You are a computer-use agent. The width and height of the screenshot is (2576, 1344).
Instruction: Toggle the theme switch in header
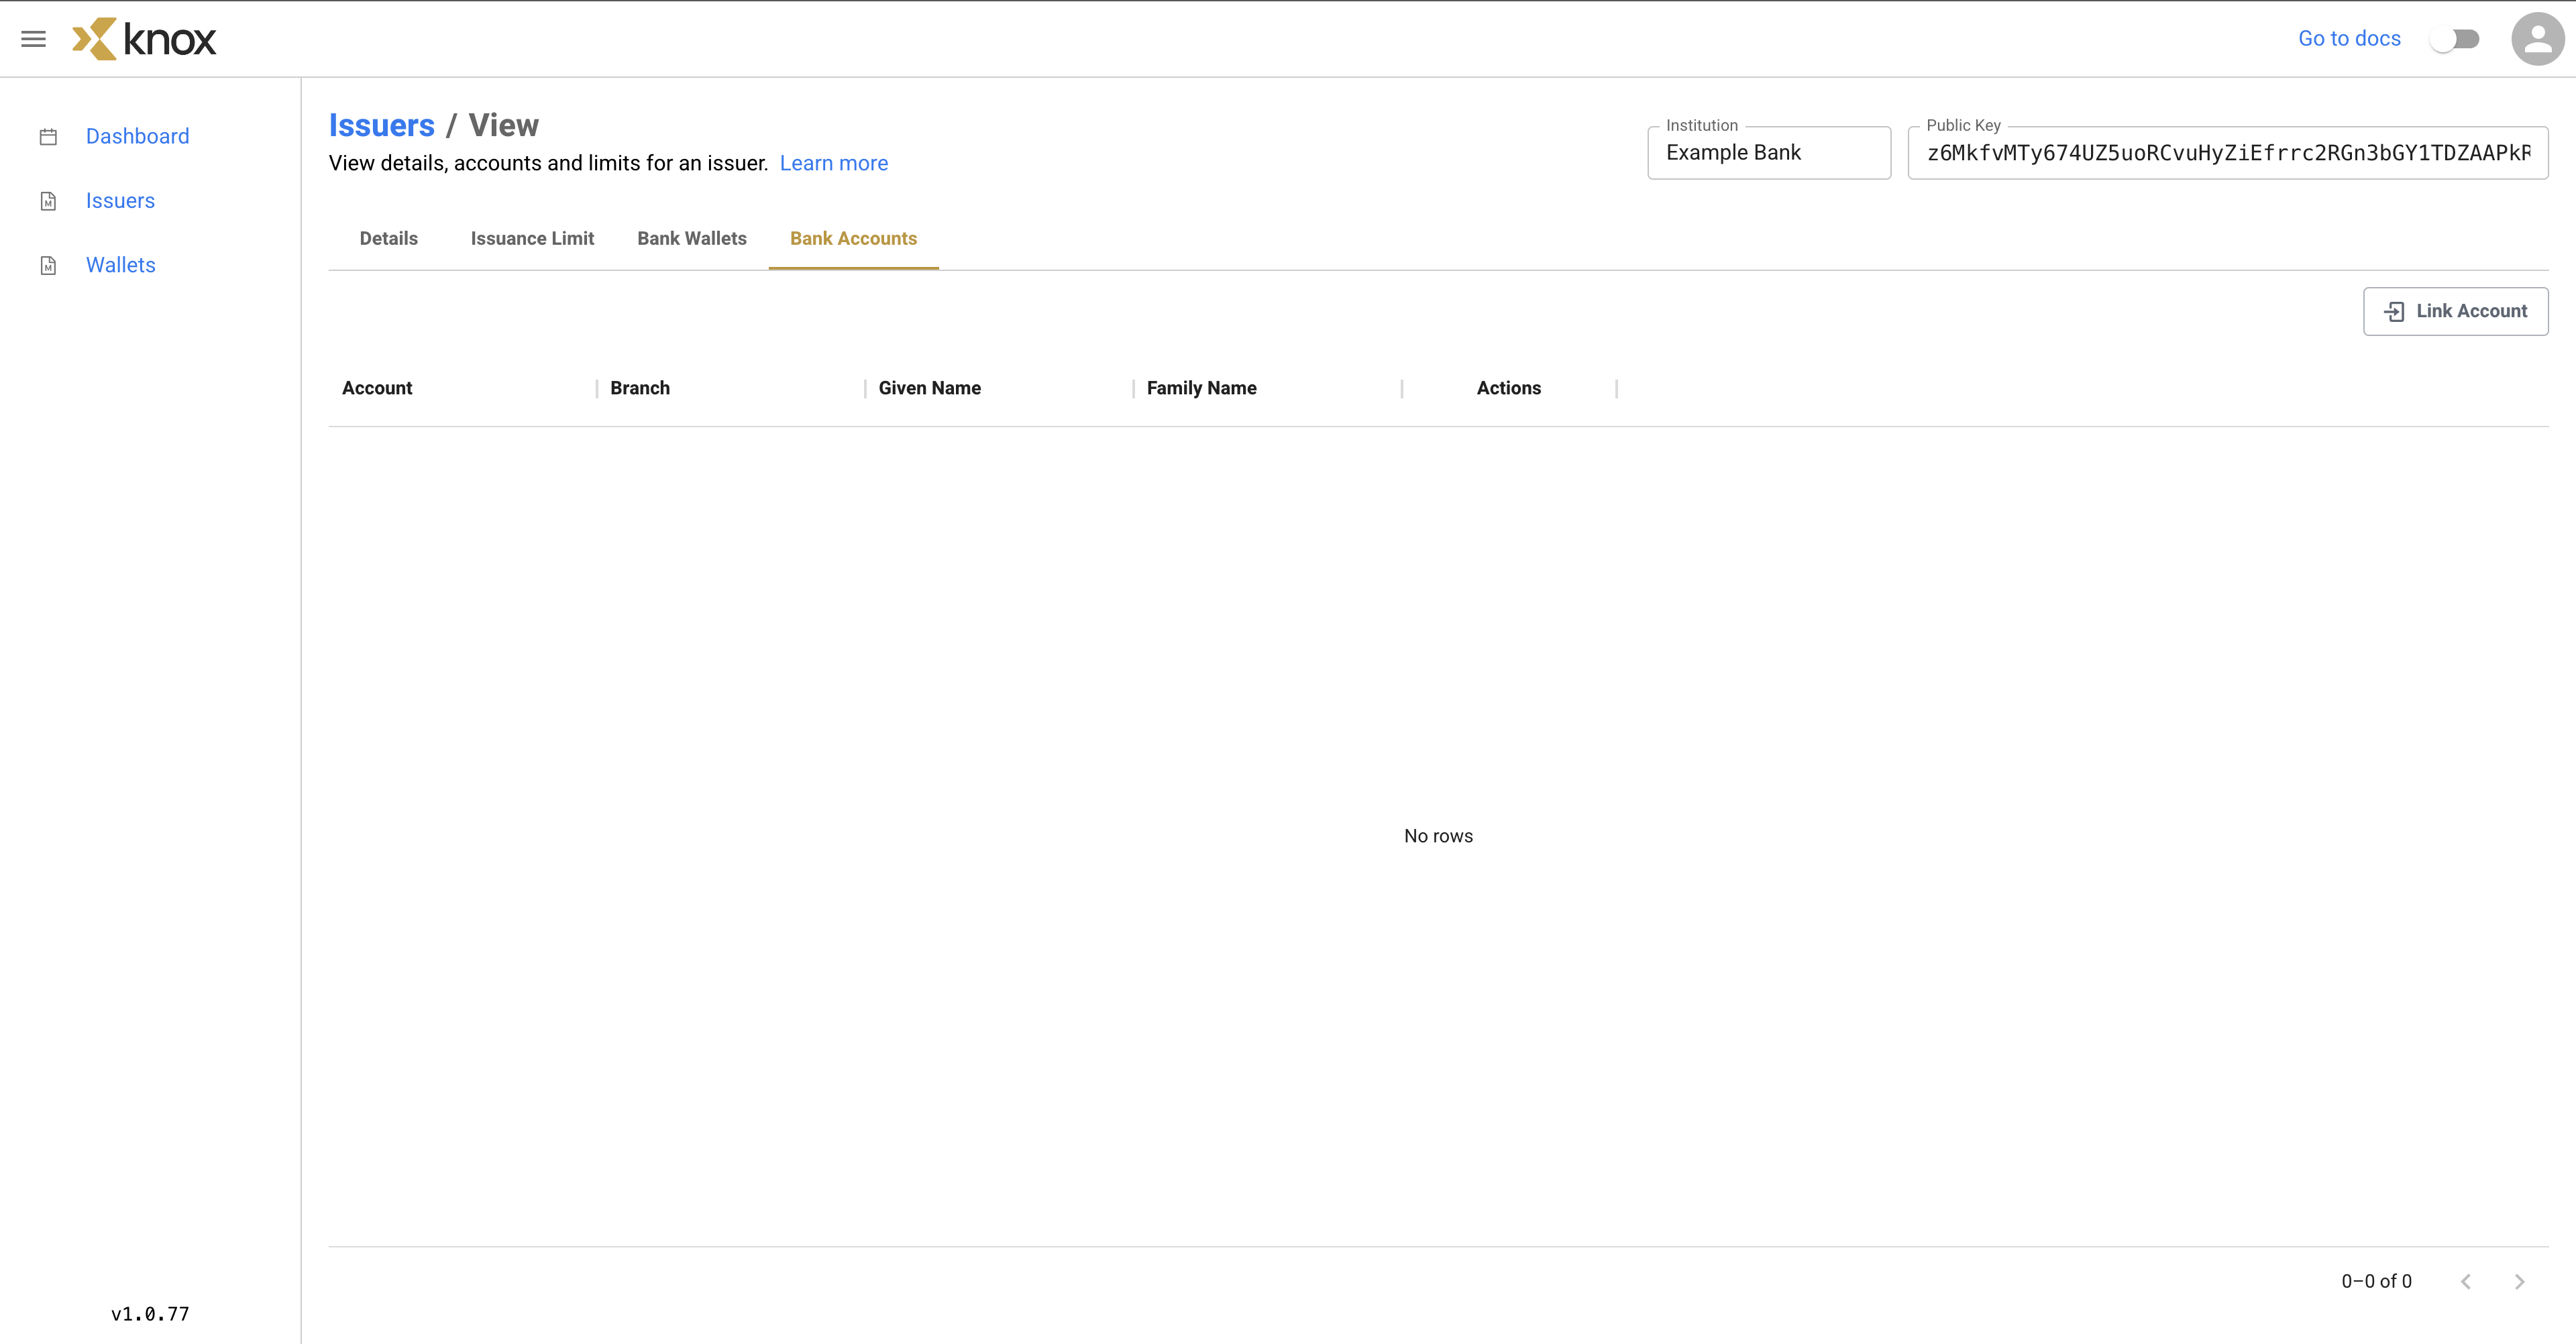point(2455,39)
